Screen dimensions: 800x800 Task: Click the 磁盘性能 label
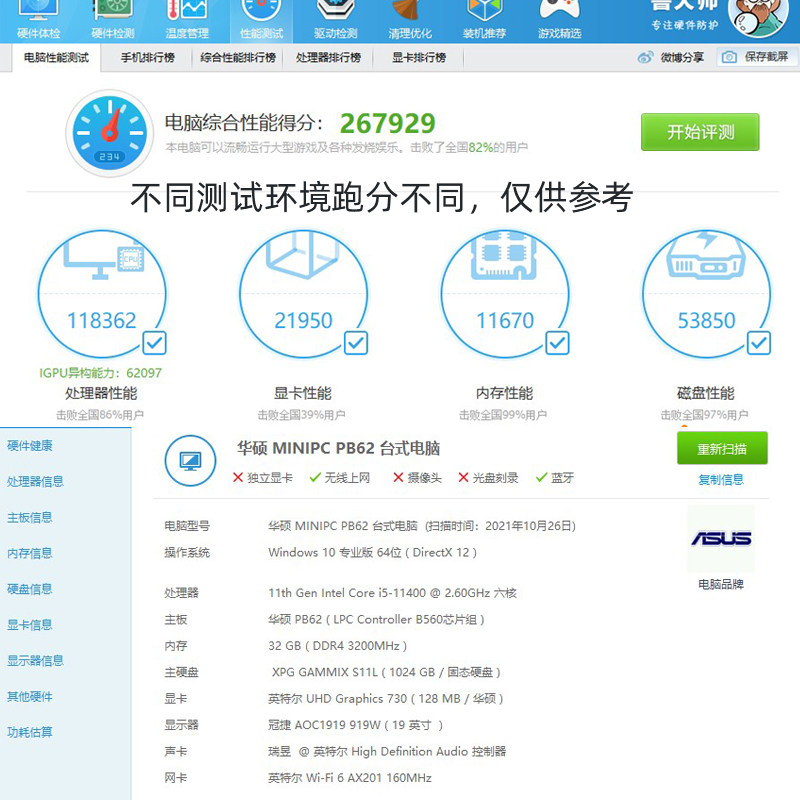point(706,393)
